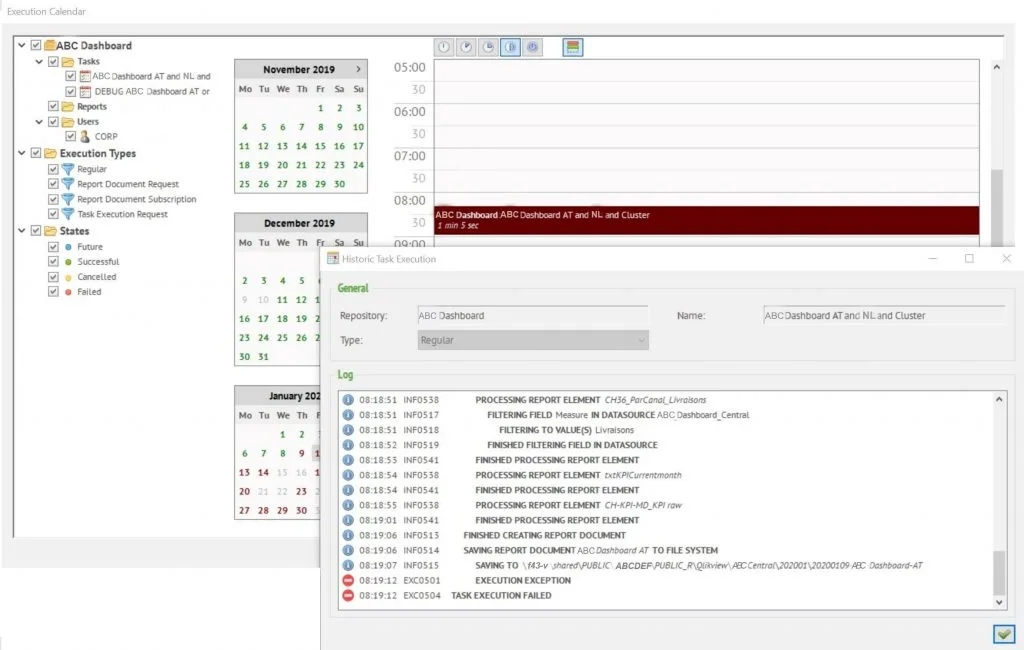Select the fully filled blue clock icon
This screenshot has width=1024, height=650.
point(533,47)
